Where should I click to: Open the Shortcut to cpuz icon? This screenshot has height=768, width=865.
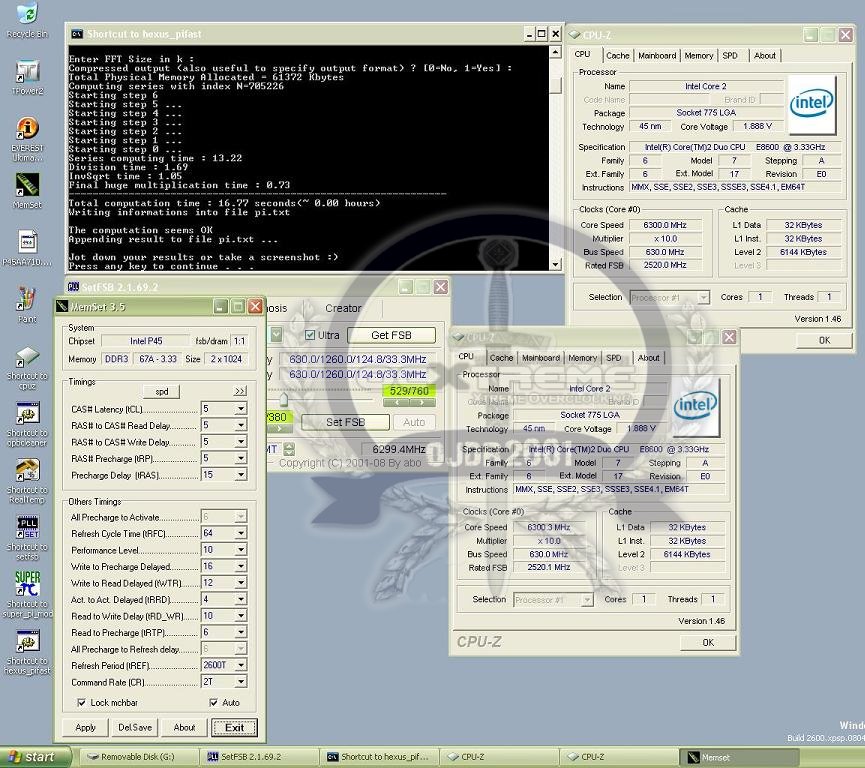[x=26, y=357]
